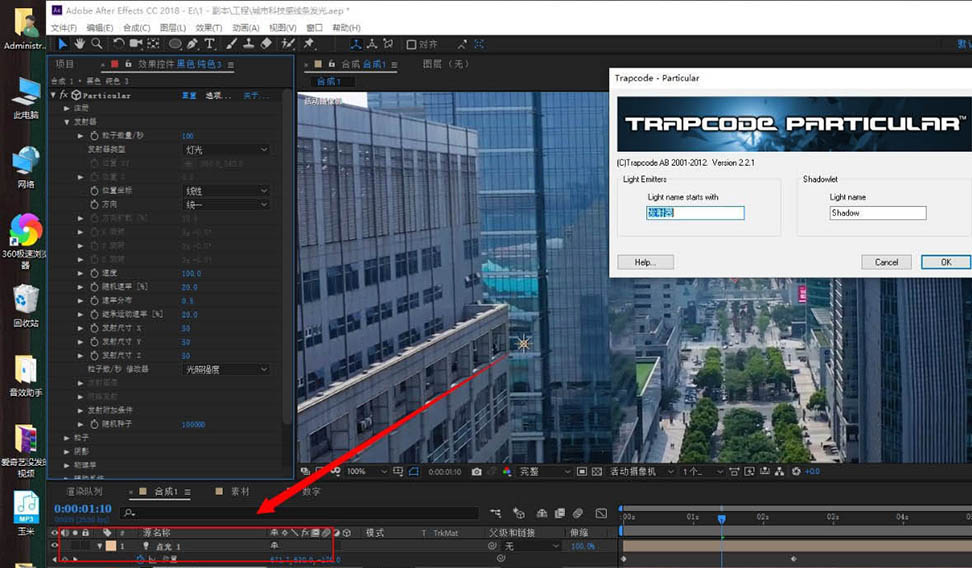Switch to the 项目 project tab

pos(64,64)
